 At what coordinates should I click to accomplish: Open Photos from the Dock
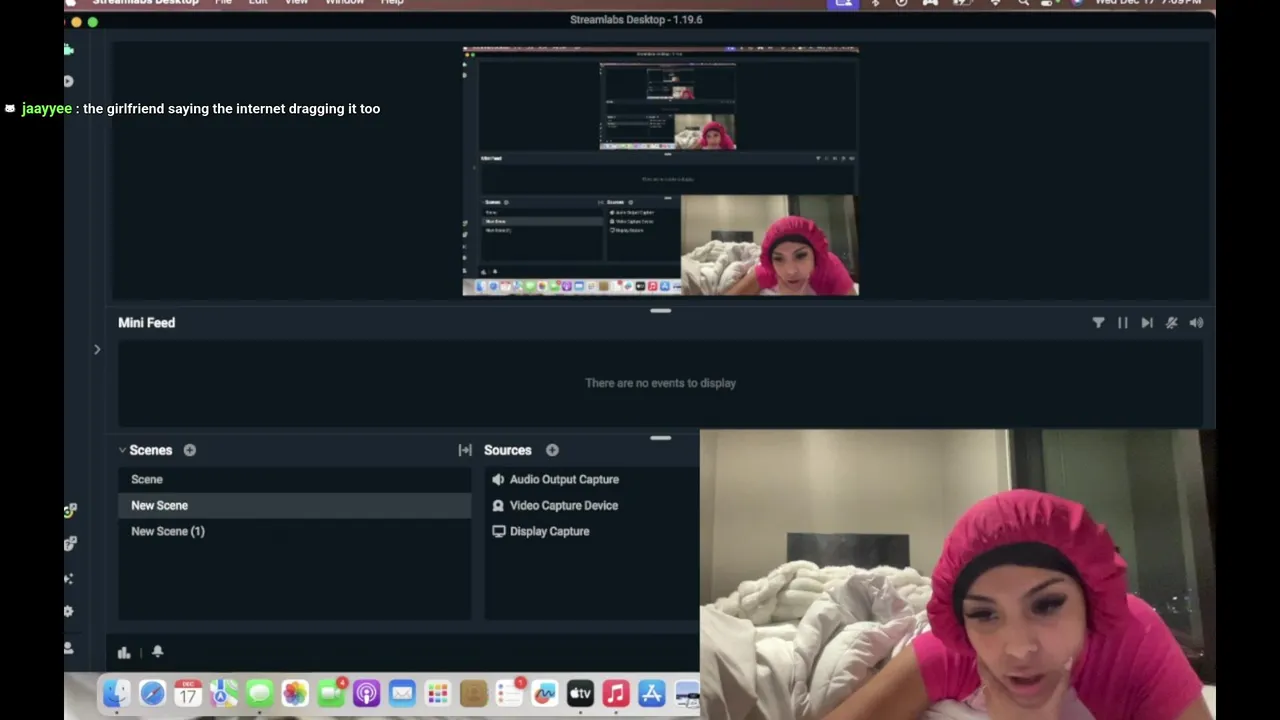click(x=295, y=693)
